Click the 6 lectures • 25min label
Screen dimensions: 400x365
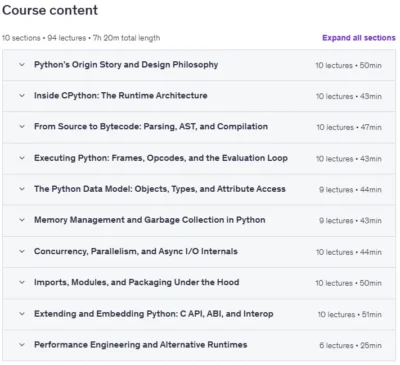(350, 345)
